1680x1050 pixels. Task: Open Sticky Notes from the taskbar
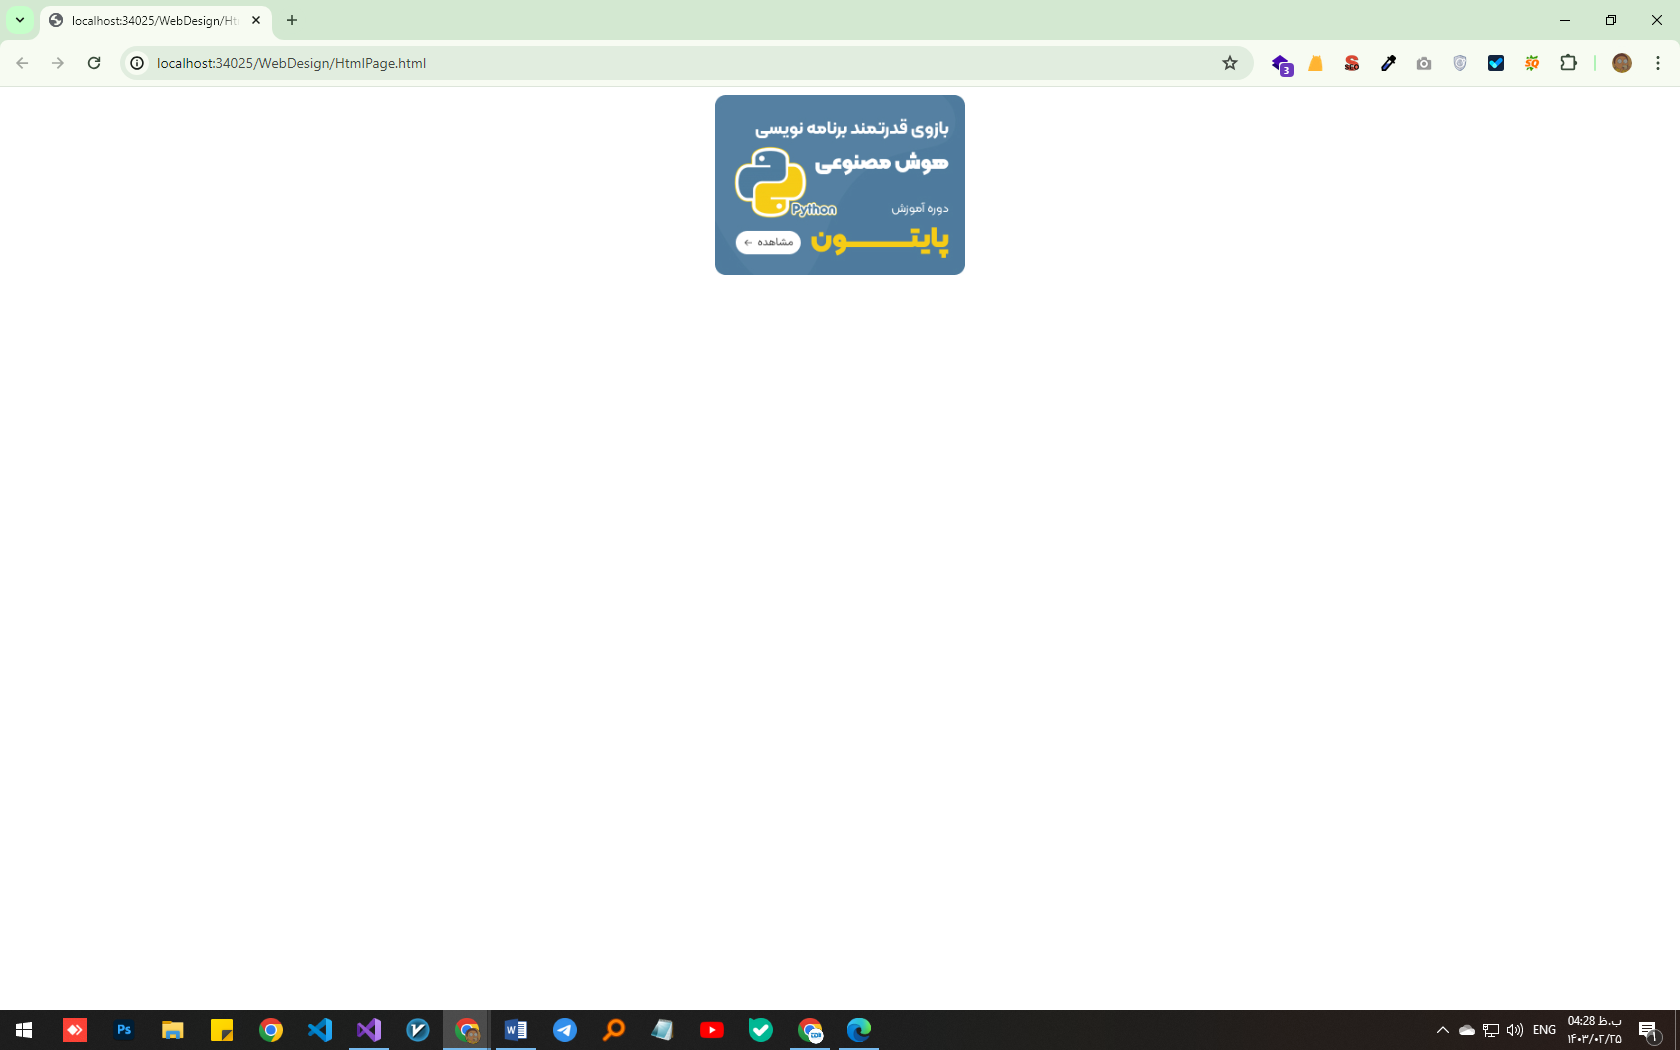(222, 1030)
